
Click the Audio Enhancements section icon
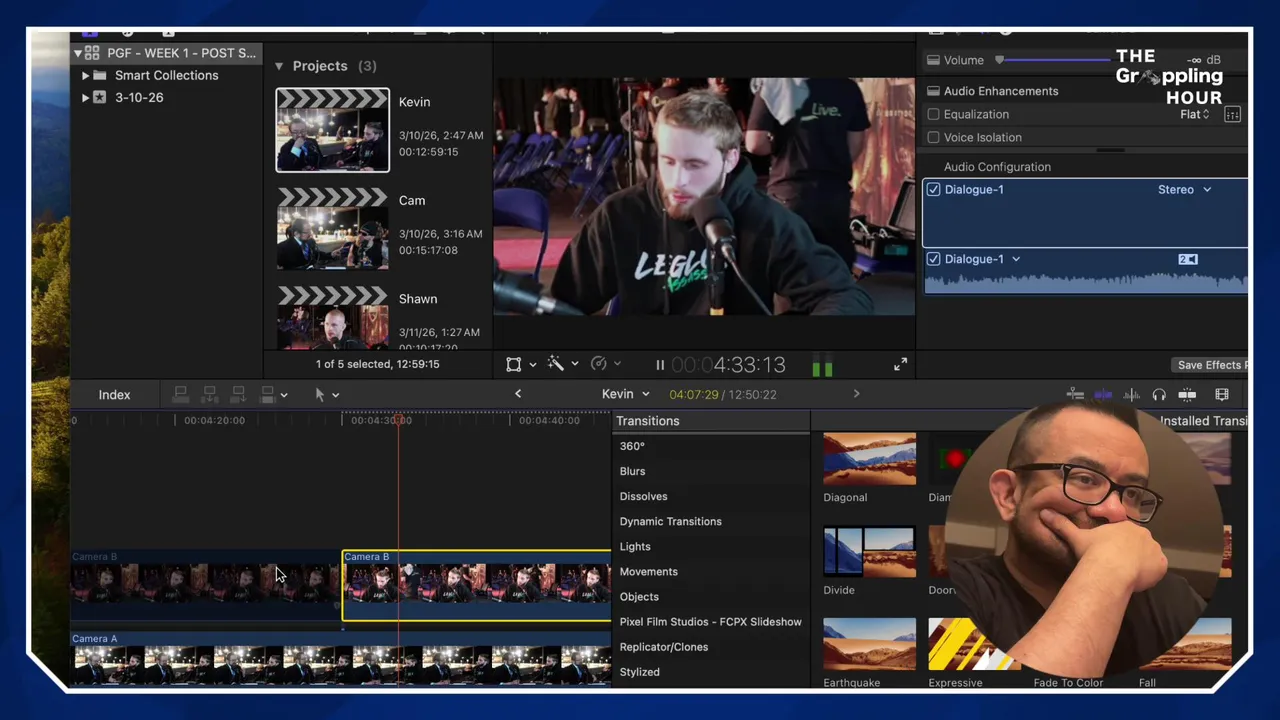coord(933,91)
